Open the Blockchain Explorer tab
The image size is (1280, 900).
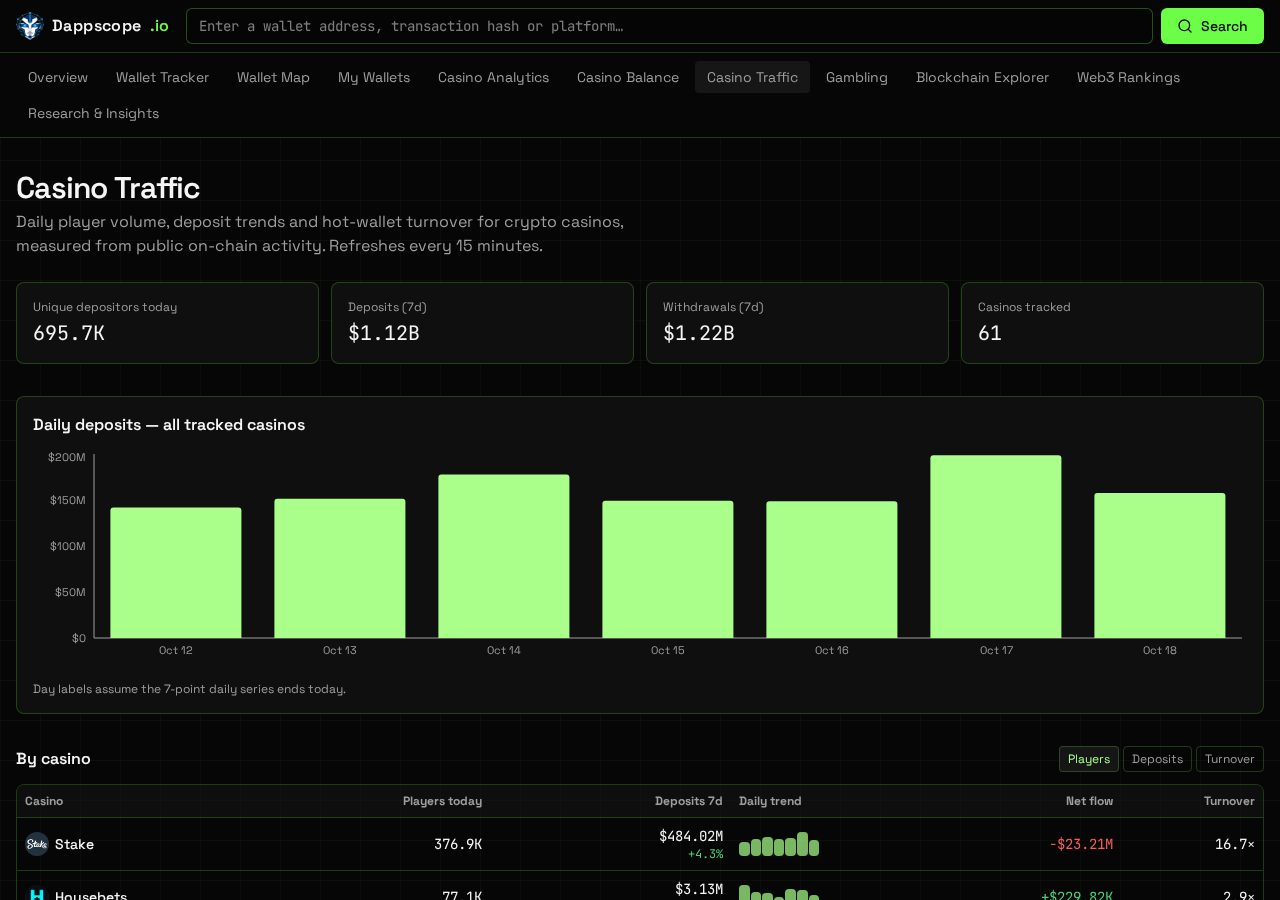pyautogui.click(x=982, y=77)
